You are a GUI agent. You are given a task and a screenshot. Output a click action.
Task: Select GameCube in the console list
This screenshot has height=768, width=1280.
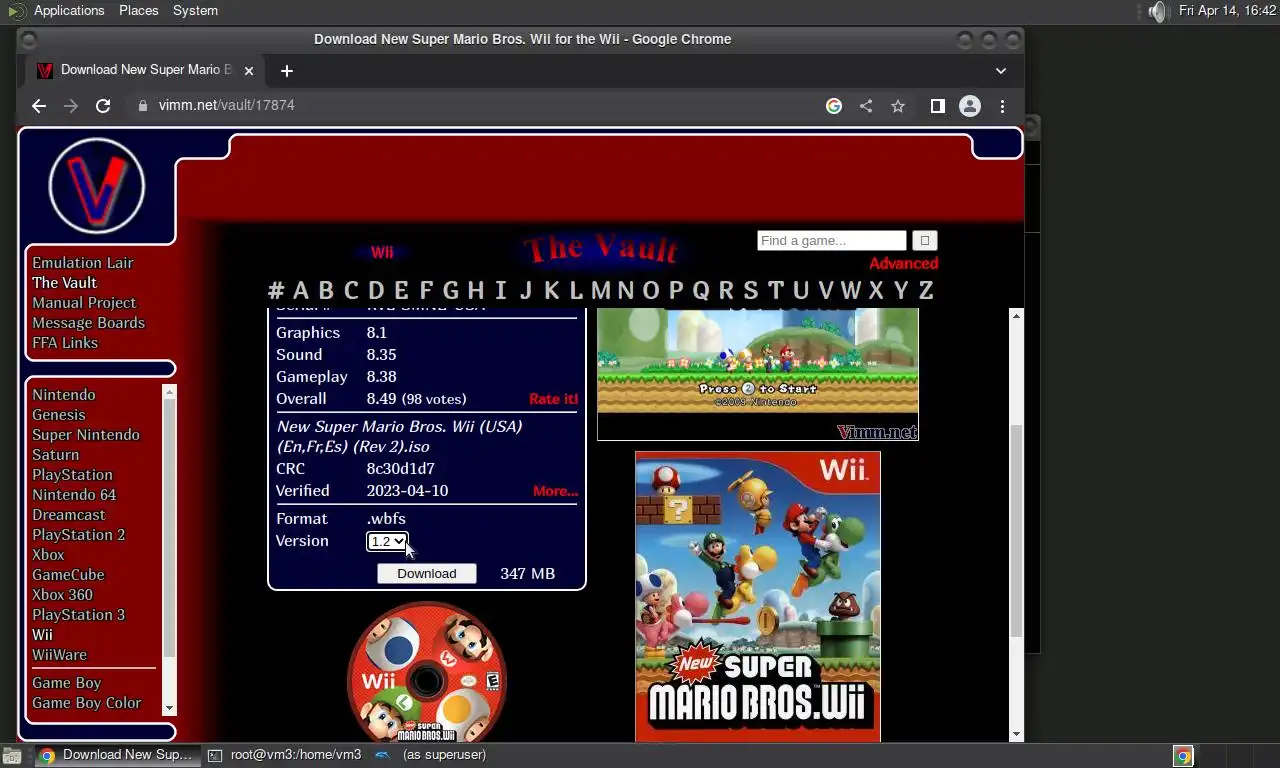68,574
